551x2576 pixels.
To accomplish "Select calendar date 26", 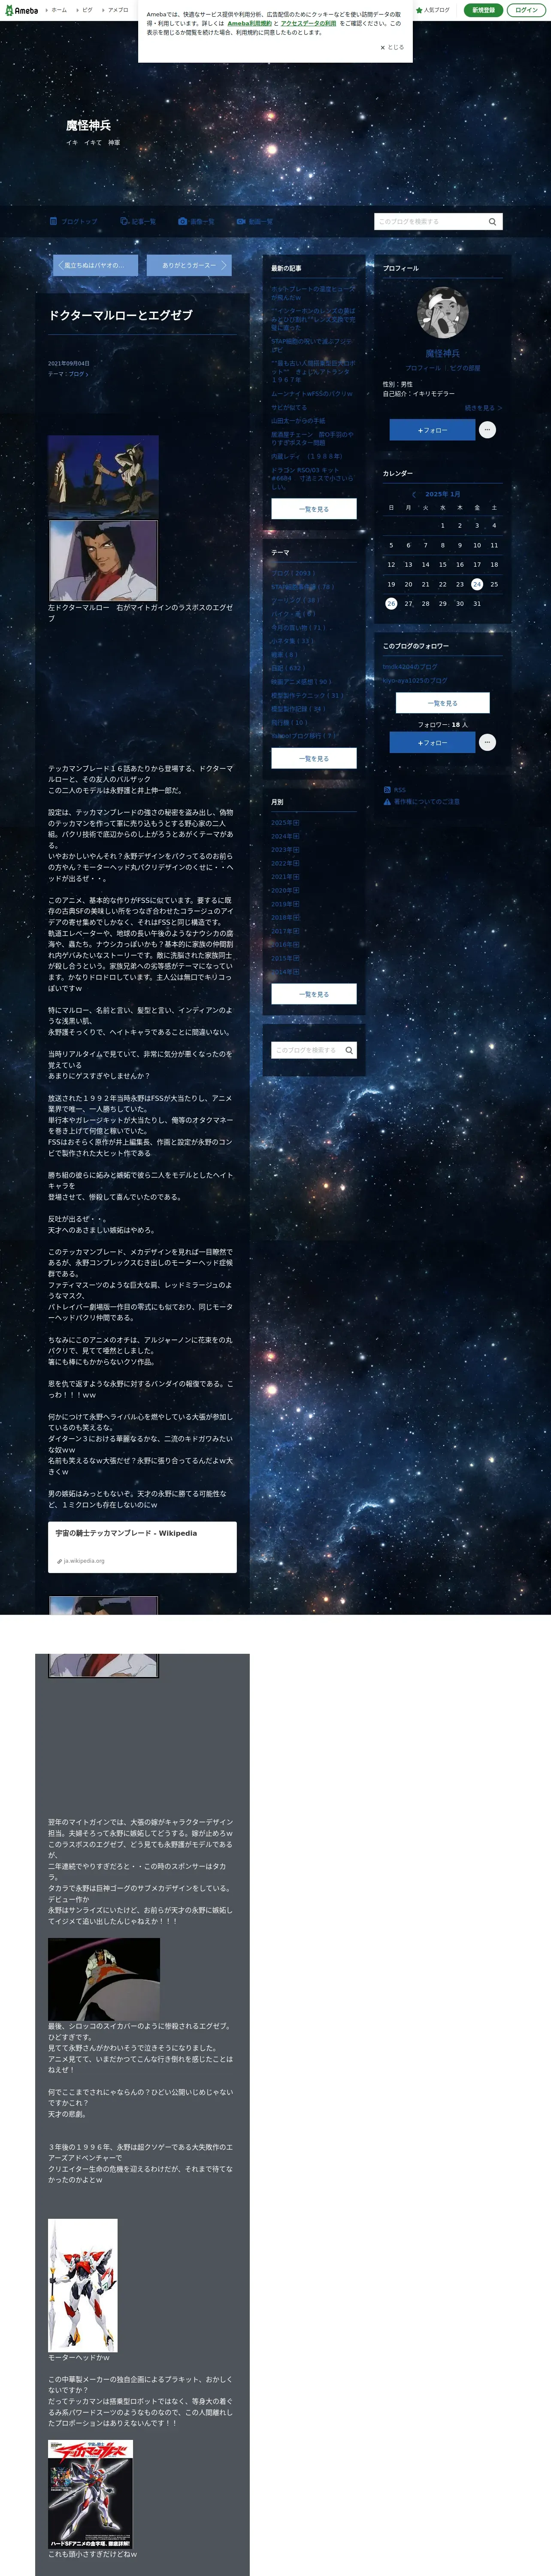I will [x=391, y=603].
